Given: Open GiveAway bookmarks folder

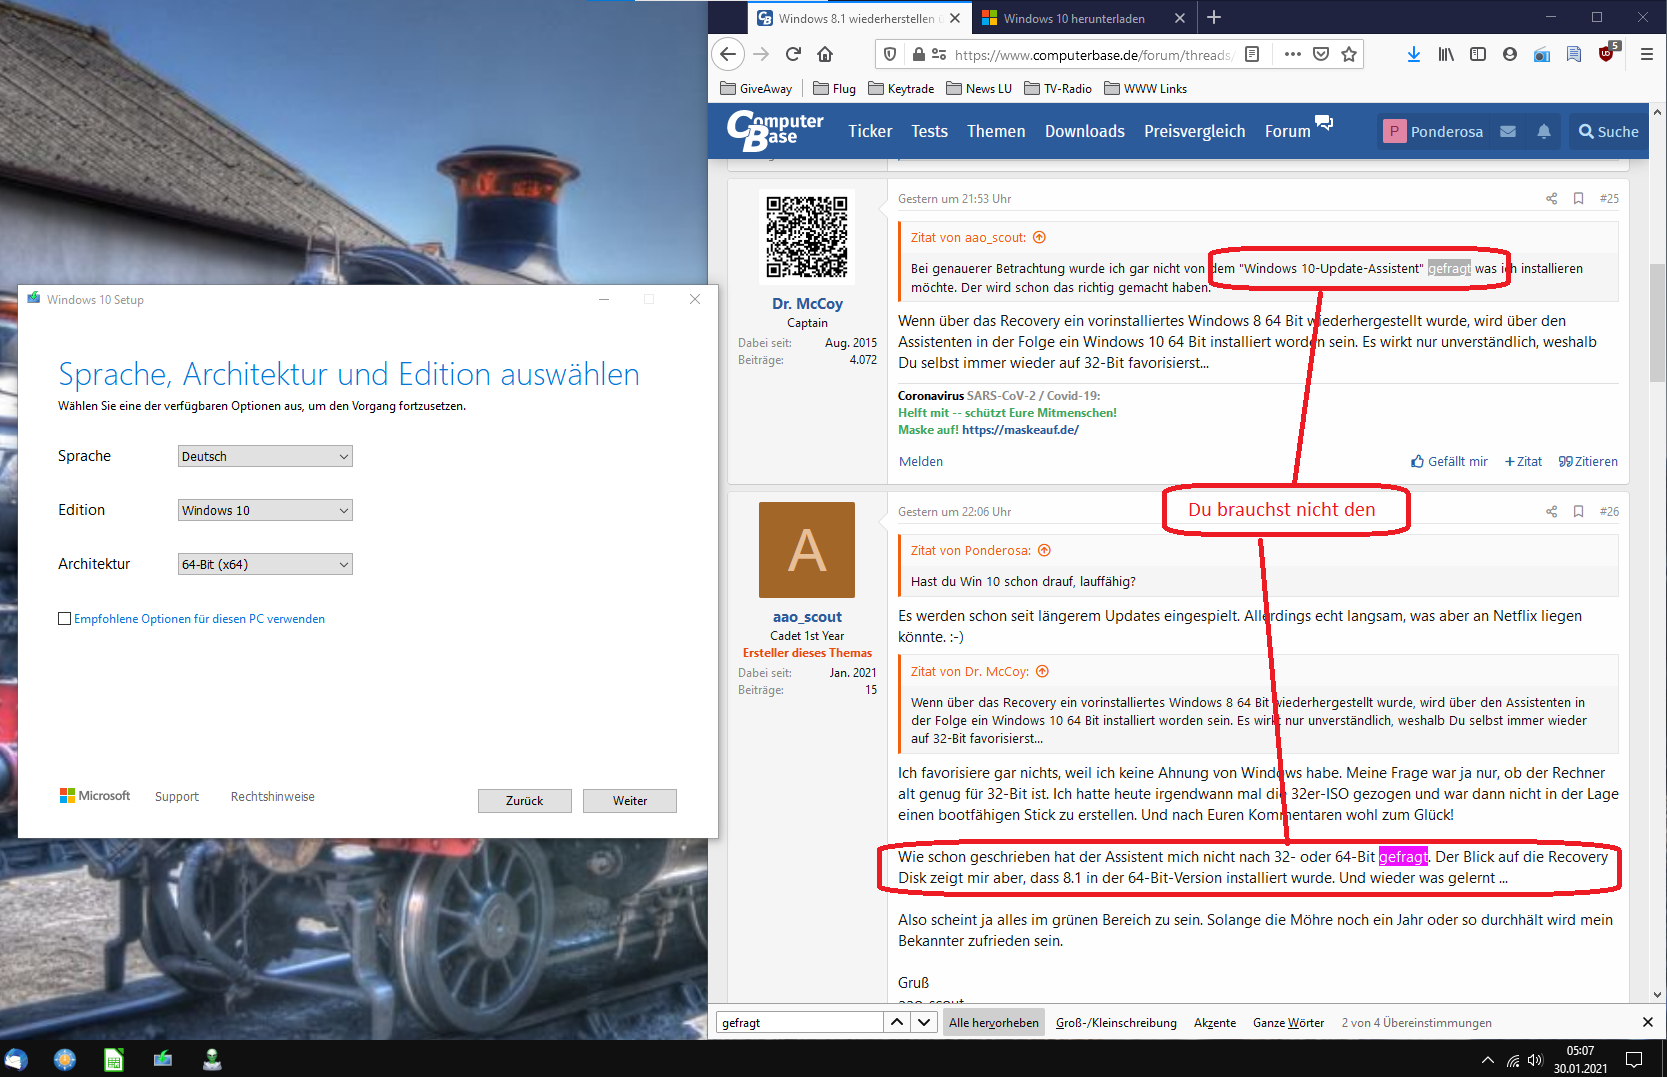Looking at the screenshot, I should pyautogui.click(x=756, y=88).
